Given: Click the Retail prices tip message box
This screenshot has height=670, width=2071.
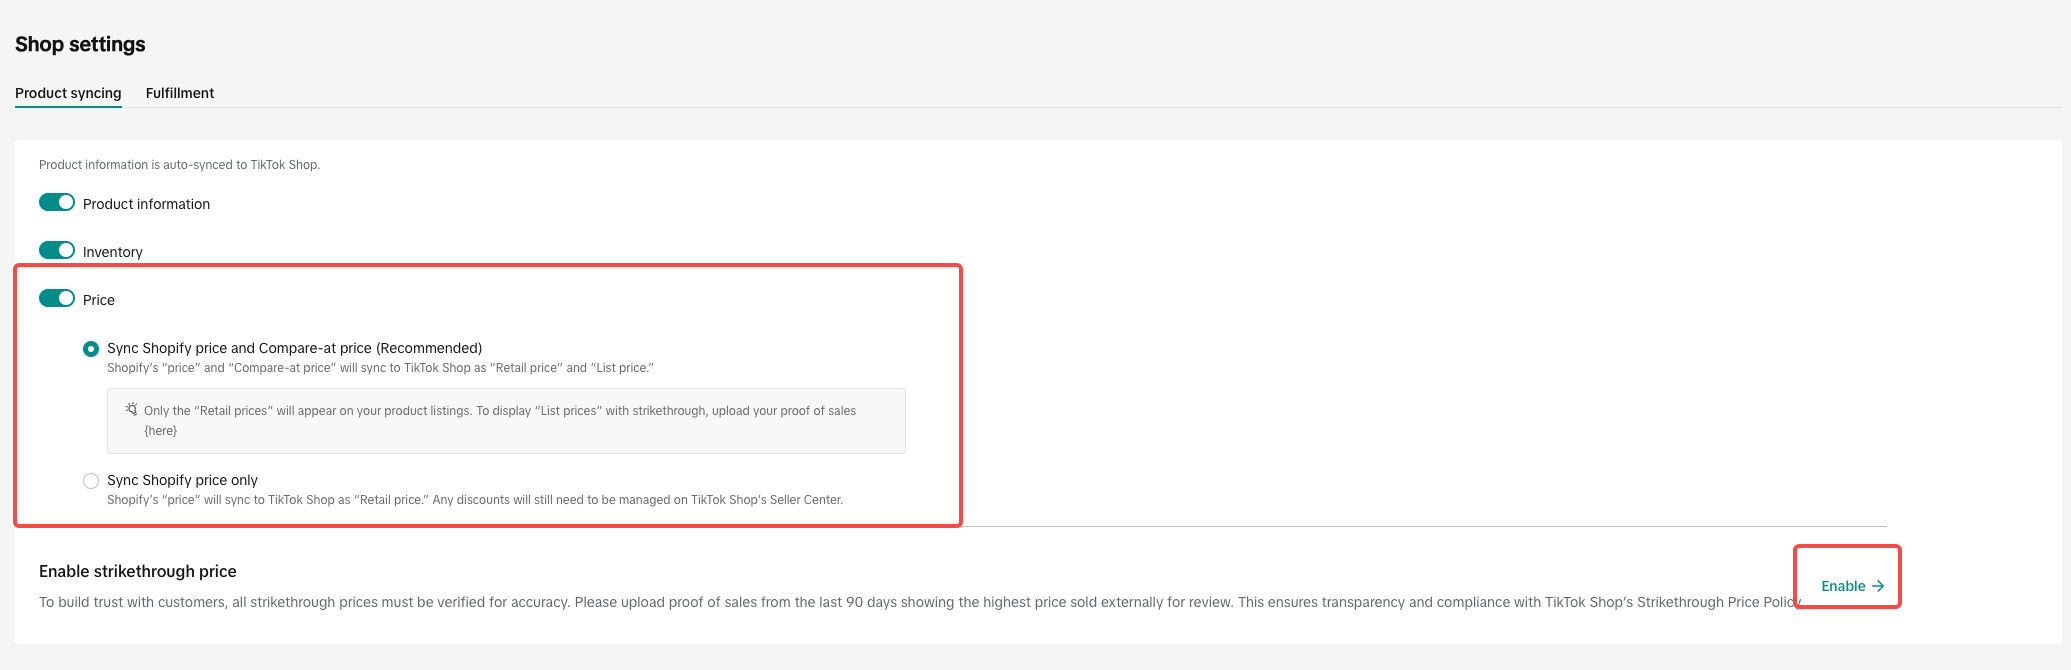Looking at the screenshot, I should 506,421.
